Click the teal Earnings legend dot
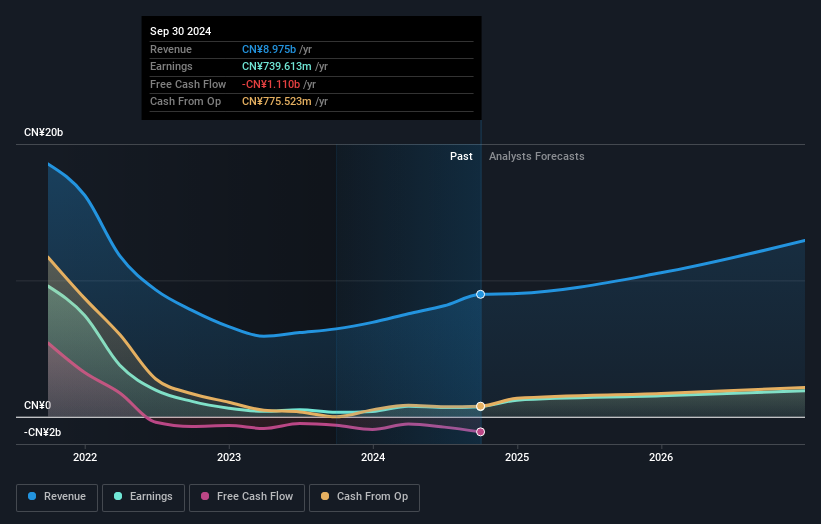Image resolution: width=821 pixels, height=524 pixels. tap(118, 496)
